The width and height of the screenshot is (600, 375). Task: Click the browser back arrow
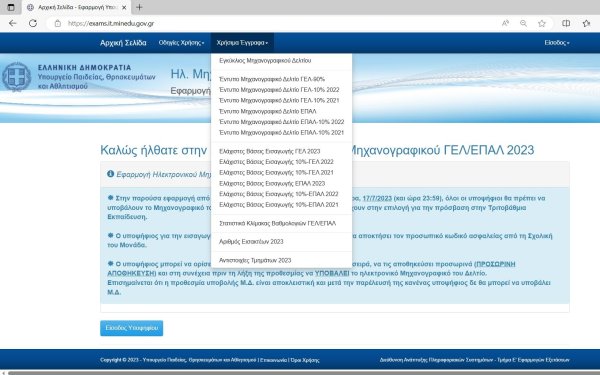(x=13, y=23)
